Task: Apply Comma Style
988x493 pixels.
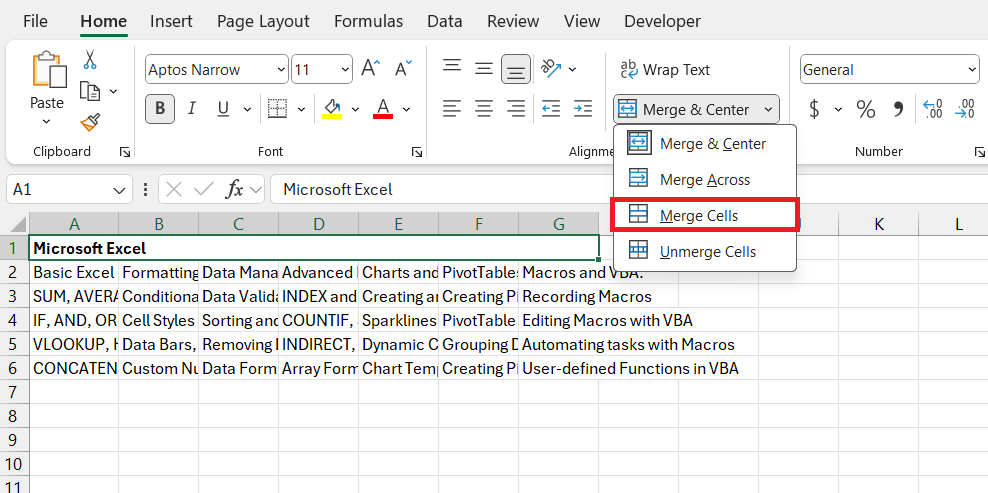Action: tap(899, 109)
